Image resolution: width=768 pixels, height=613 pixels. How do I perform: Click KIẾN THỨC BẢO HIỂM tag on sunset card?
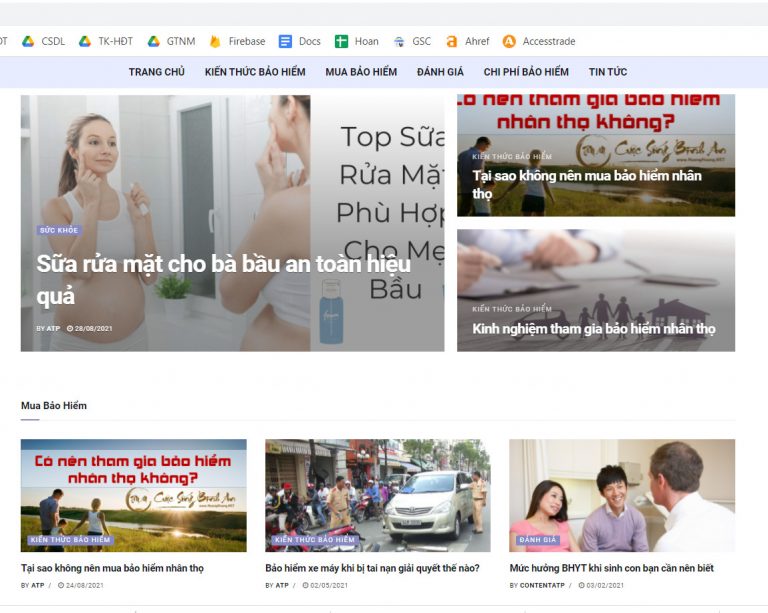[71, 540]
